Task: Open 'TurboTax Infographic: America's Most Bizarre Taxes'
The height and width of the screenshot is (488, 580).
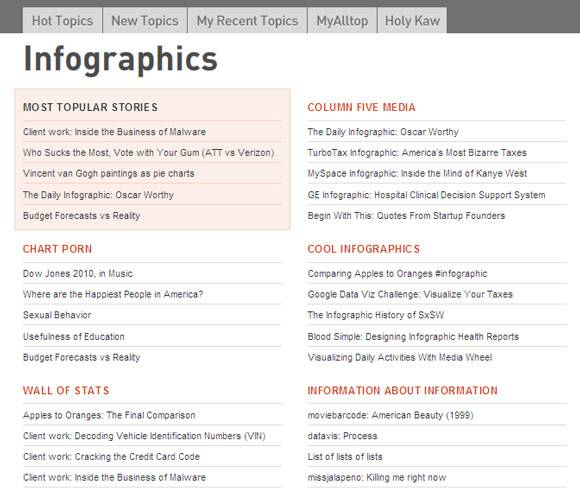Action: click(x=417, y=152)
